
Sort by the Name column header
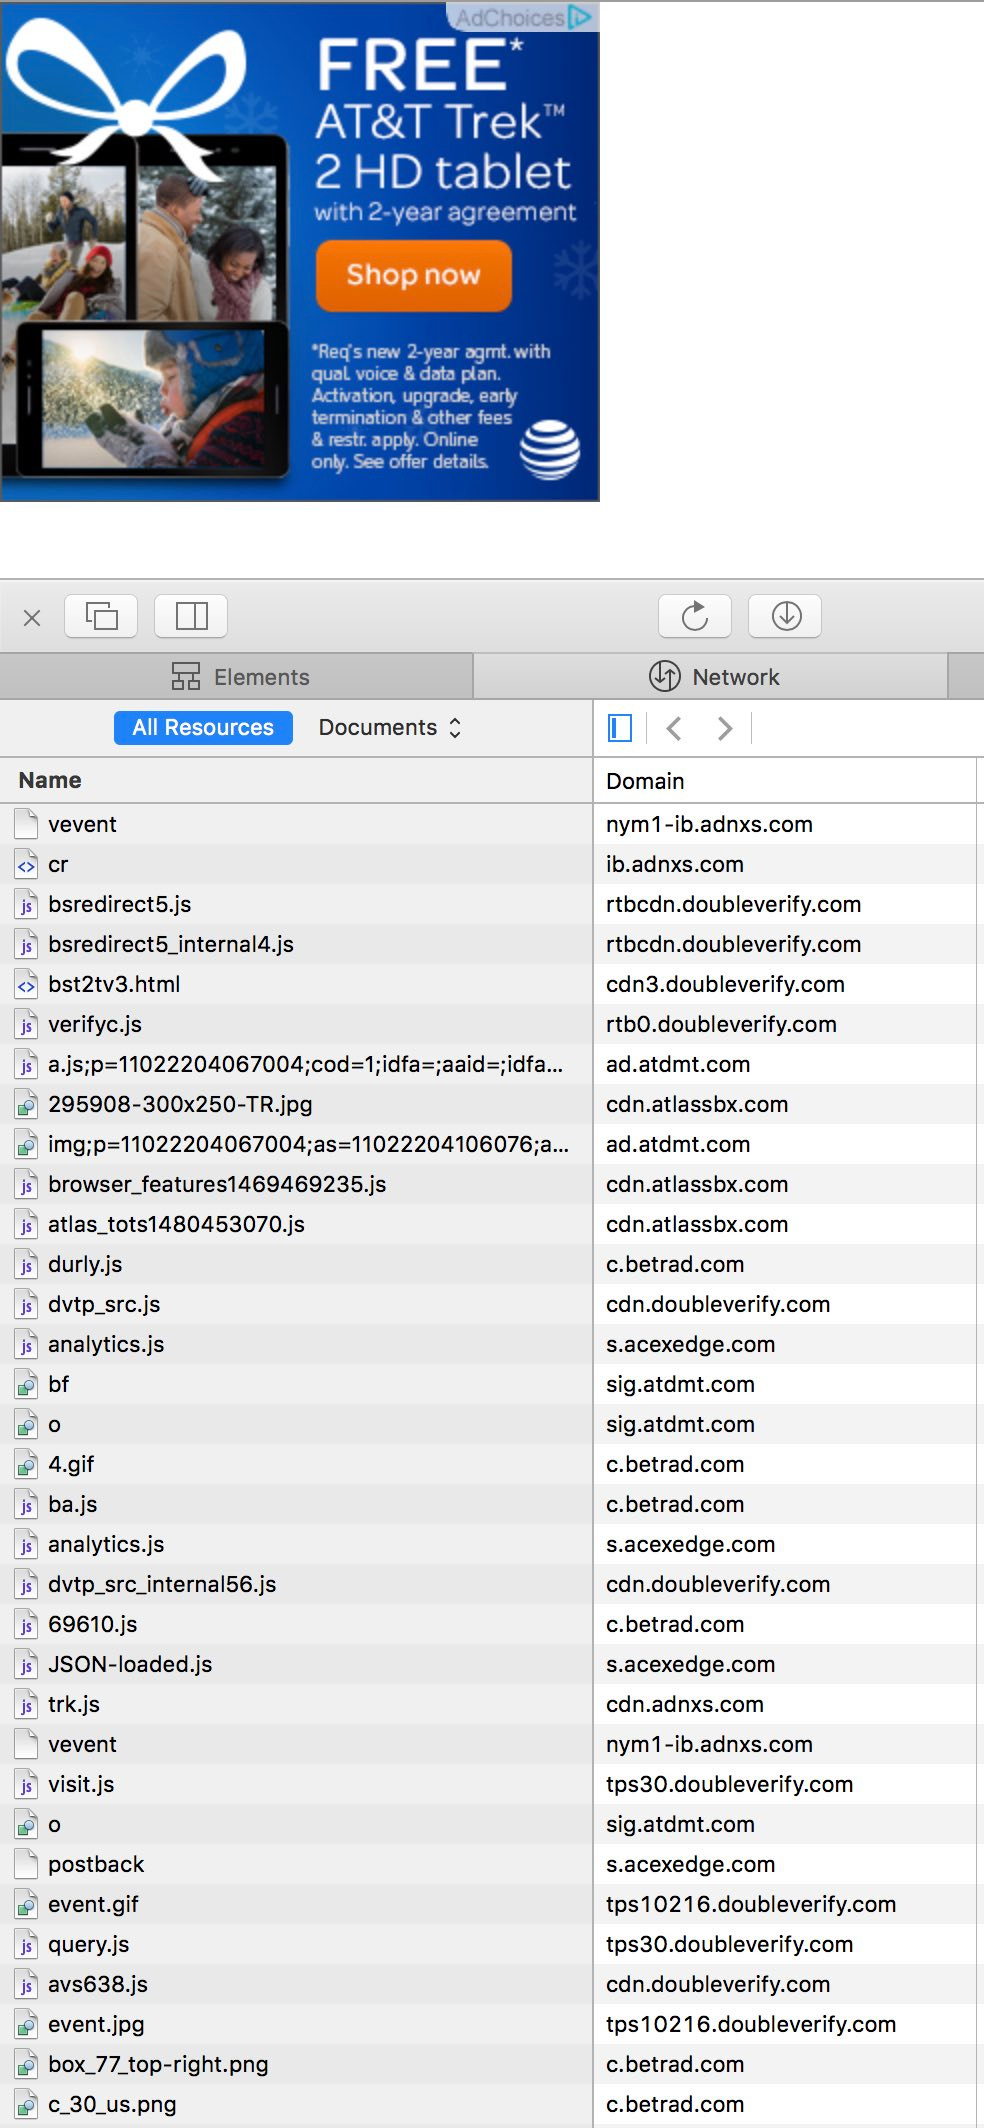pyautogui.click(x=296, y=781)
